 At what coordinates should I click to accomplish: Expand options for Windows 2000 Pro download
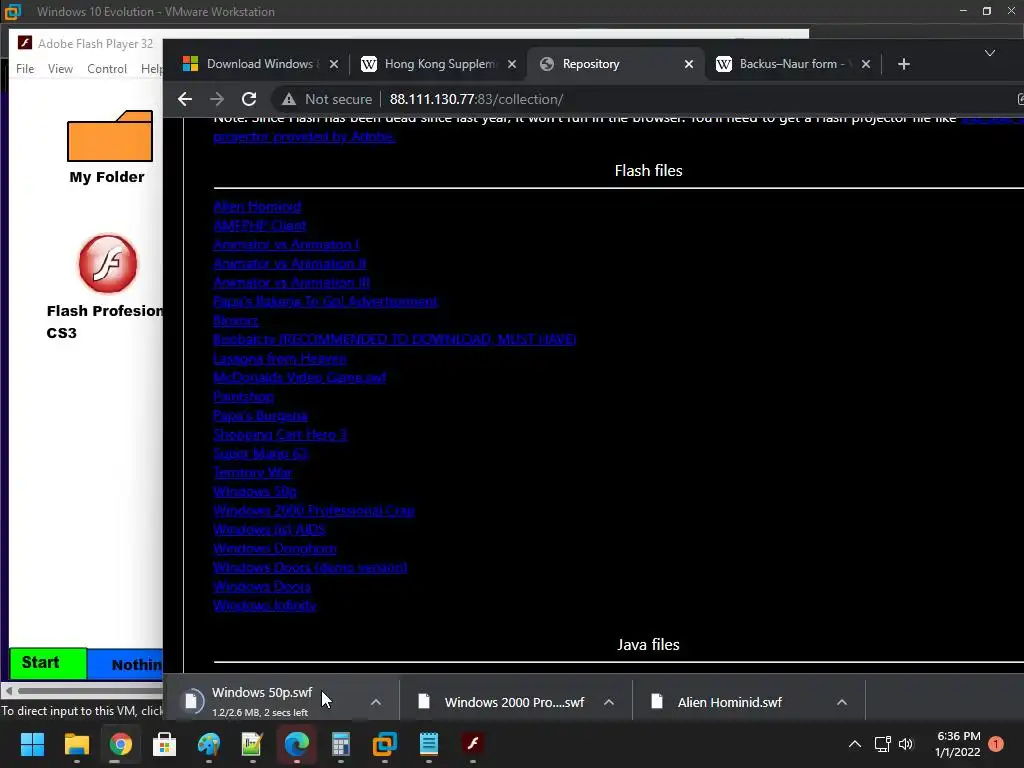coord(609,702)
